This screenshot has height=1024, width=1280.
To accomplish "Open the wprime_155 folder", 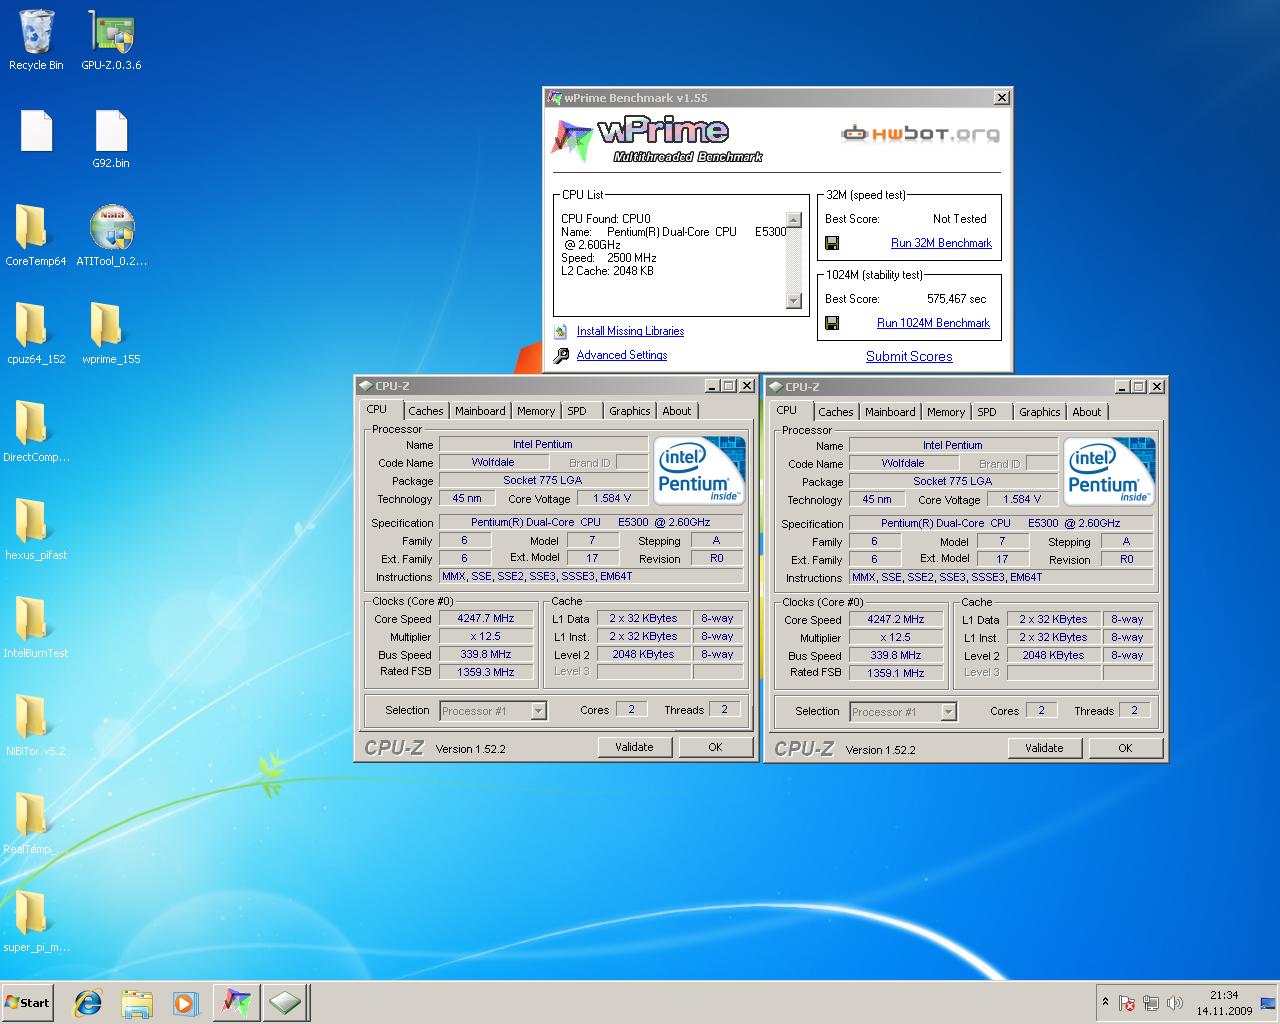I will [x=111, y=334].
